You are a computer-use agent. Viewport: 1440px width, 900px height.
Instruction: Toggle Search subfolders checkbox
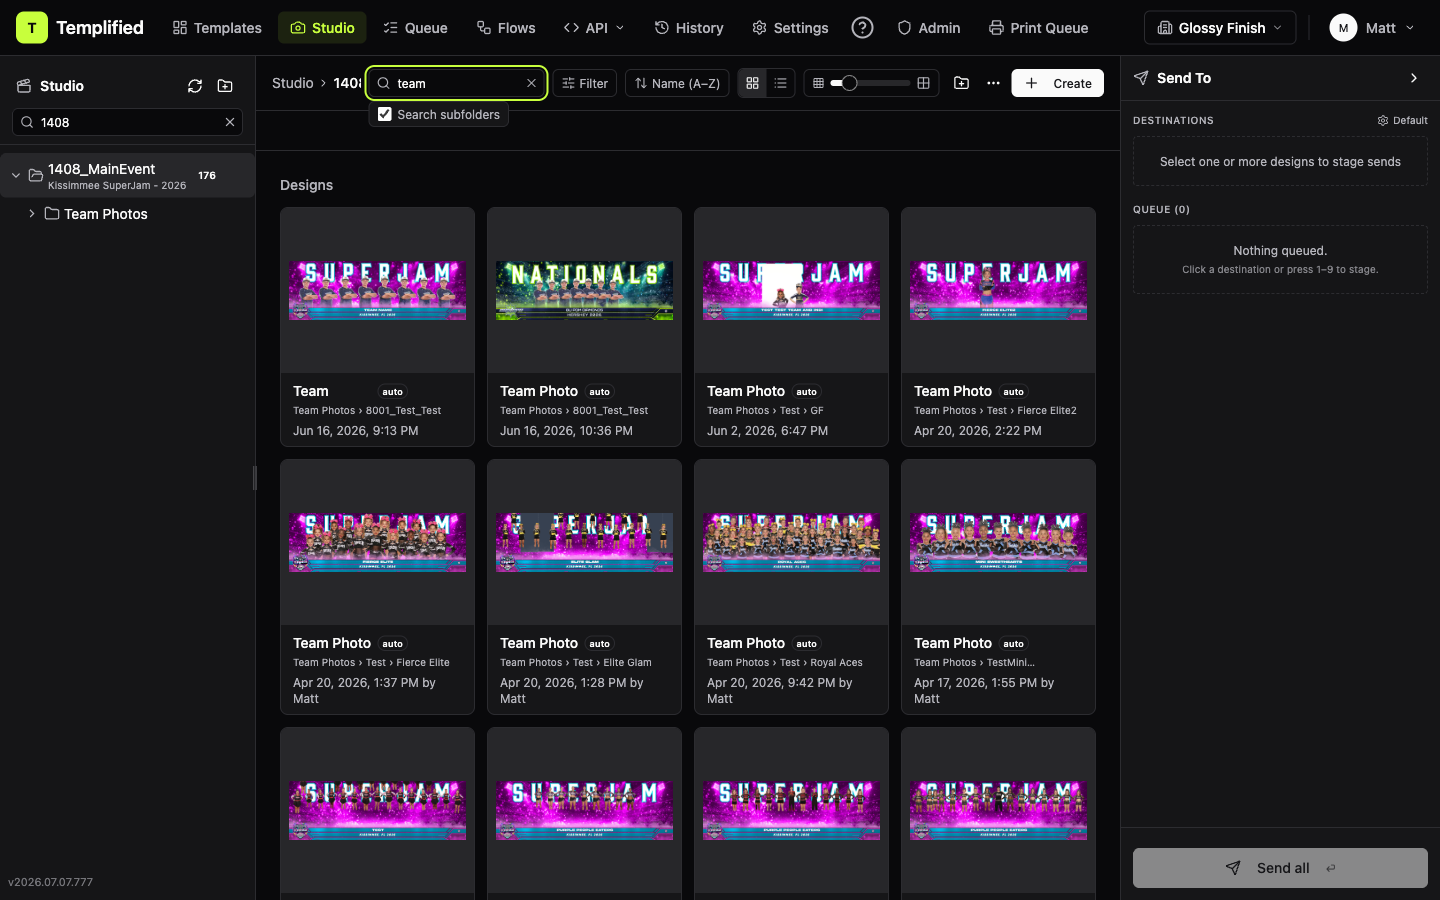click(385, 114)
